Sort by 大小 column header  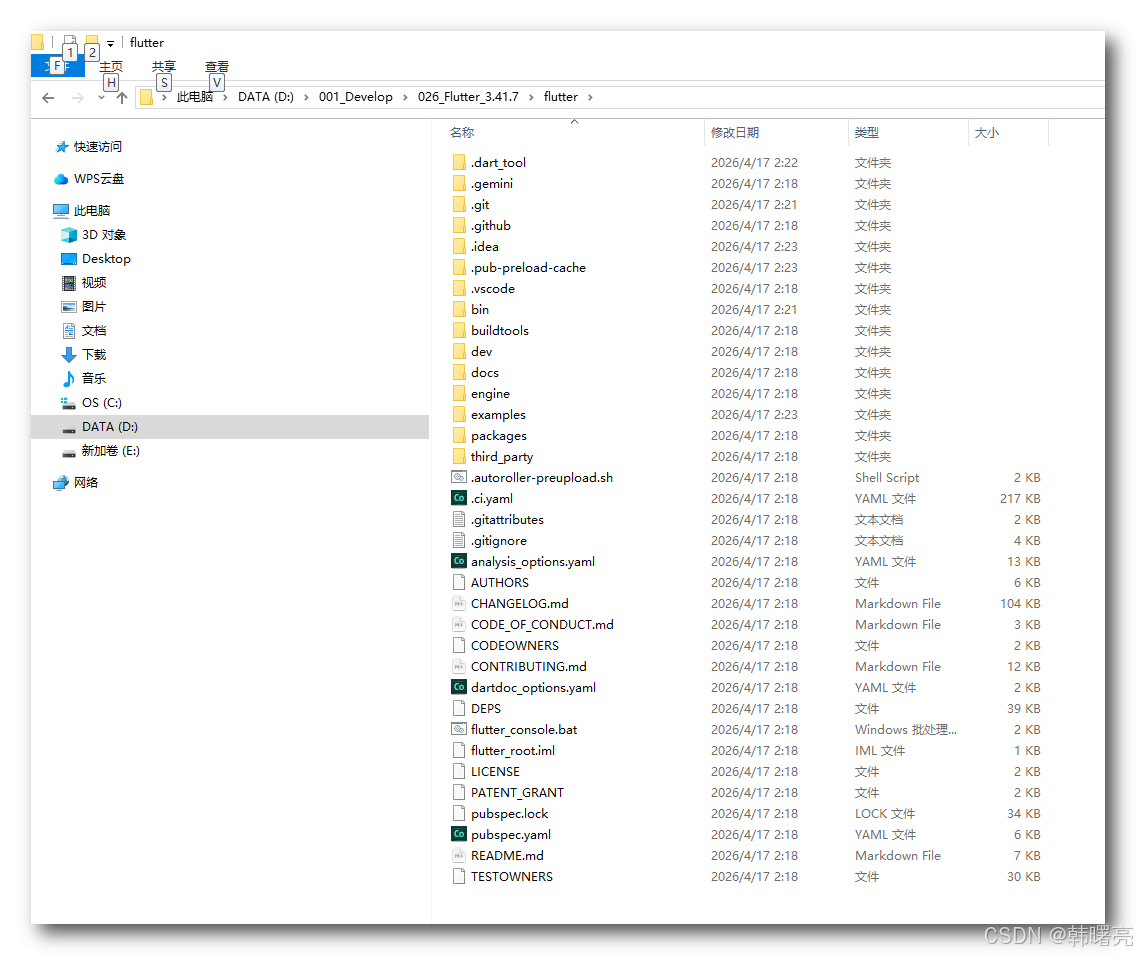tap(986, 133)
